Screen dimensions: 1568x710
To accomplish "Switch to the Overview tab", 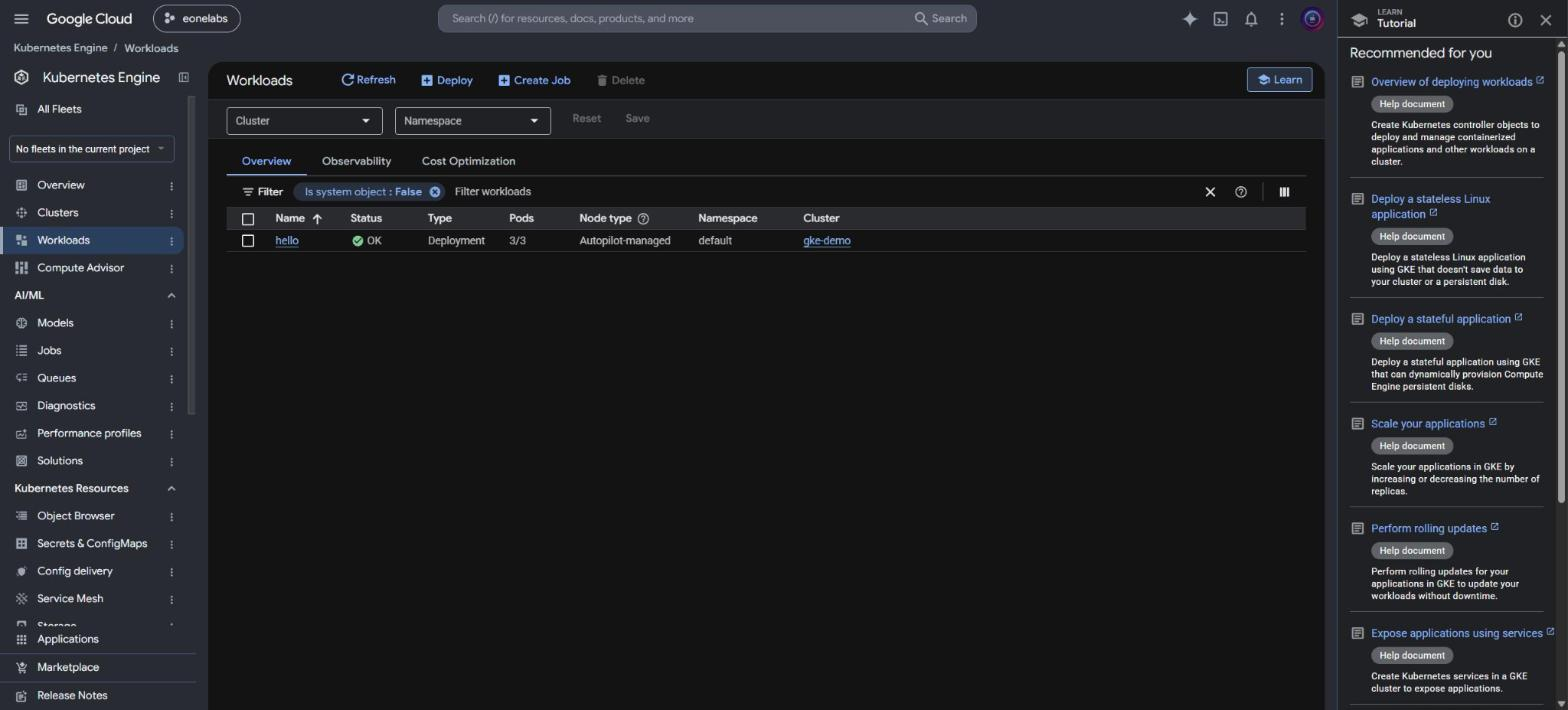I will pos(266,161).
